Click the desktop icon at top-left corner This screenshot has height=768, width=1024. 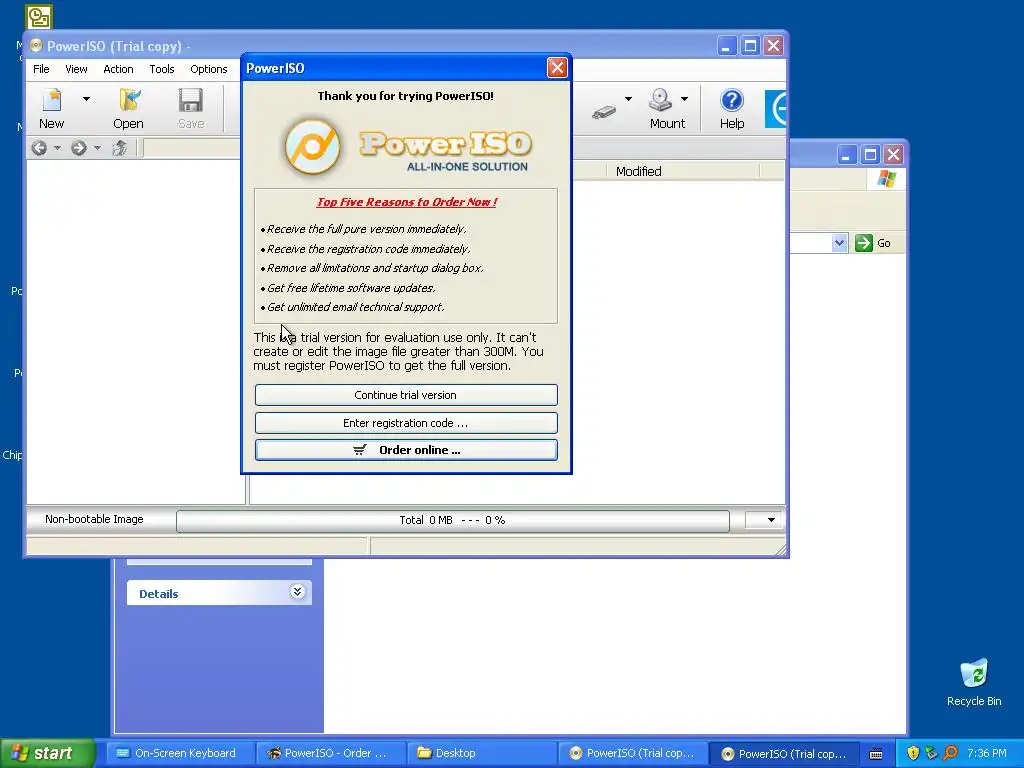[39, 18]
